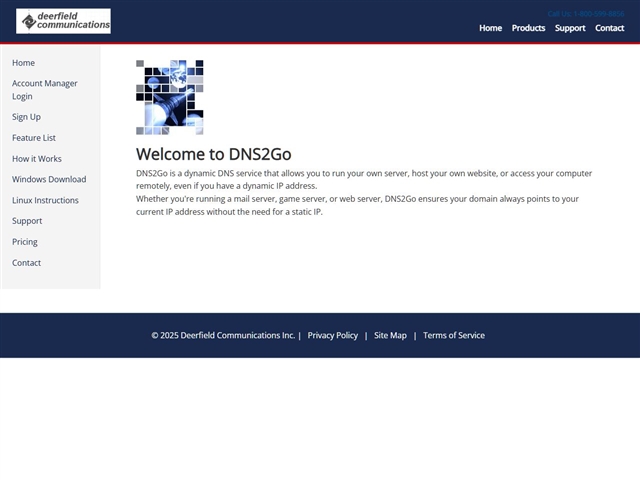
Task: Click the blue mosaic DNS2Go image
Action: coord(169,97)
